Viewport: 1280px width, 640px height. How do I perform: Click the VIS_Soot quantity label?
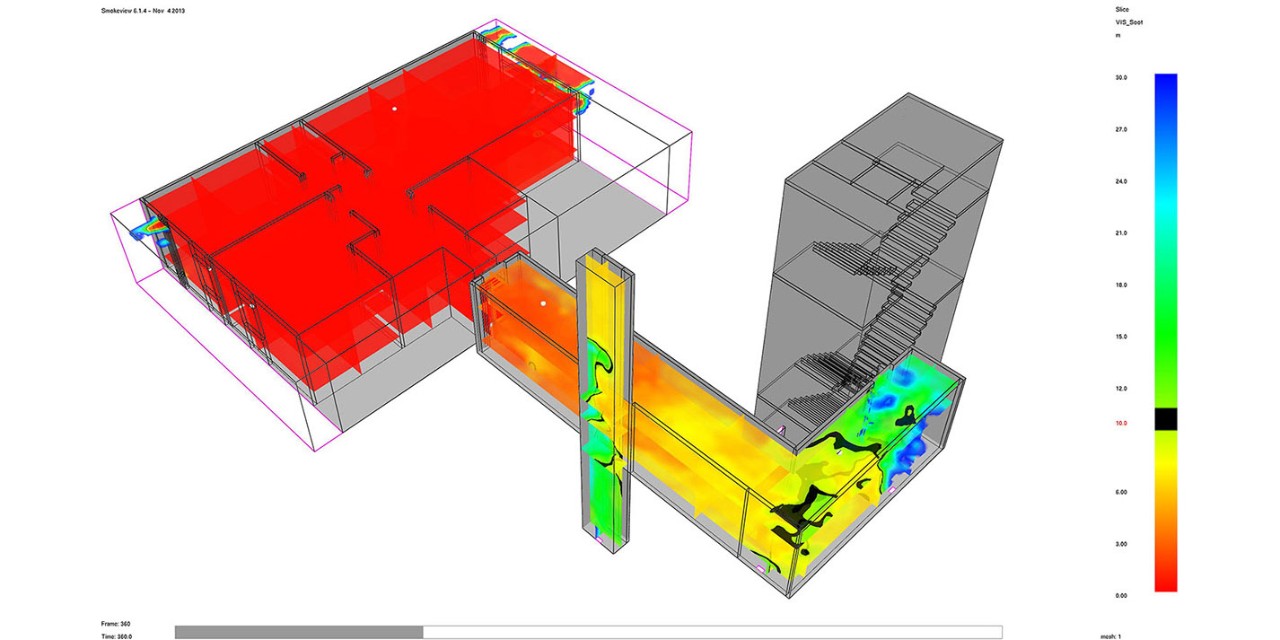point(1129,21)
